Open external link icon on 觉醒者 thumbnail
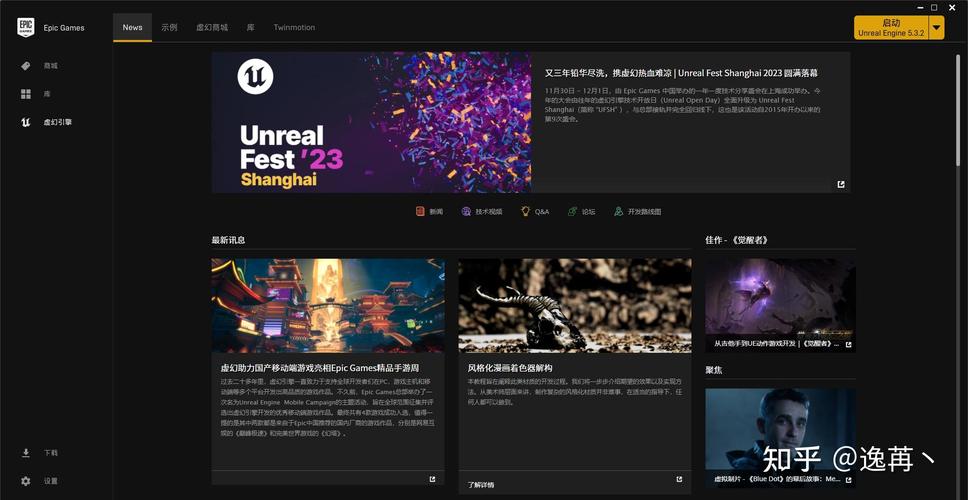This screenshot has height=500, width=968. [x=848, y=344]
